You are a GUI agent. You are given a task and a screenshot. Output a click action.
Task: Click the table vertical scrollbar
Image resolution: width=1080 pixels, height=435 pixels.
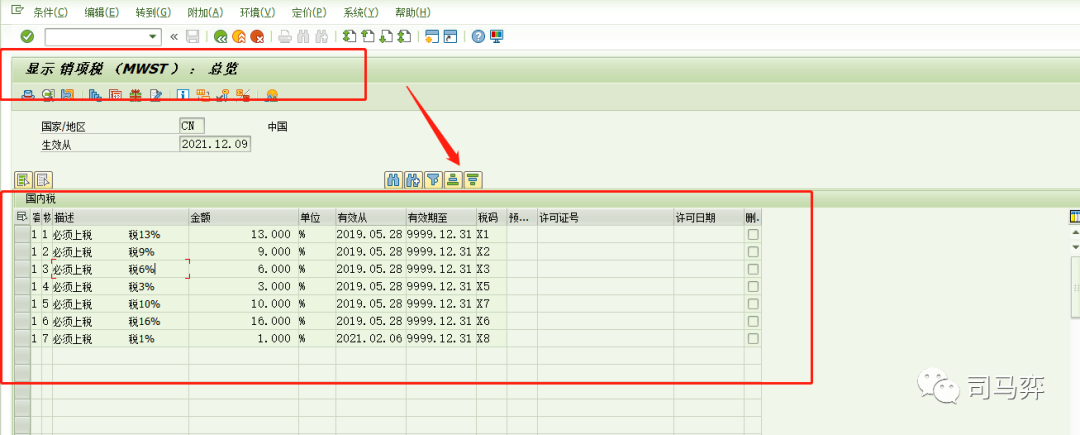tap(1074, 289)
